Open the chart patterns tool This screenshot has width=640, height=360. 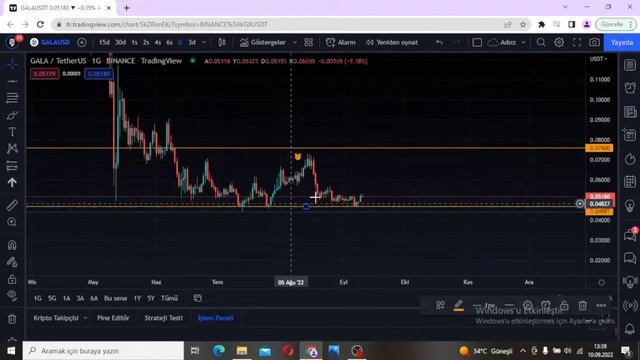click(12, 149)
